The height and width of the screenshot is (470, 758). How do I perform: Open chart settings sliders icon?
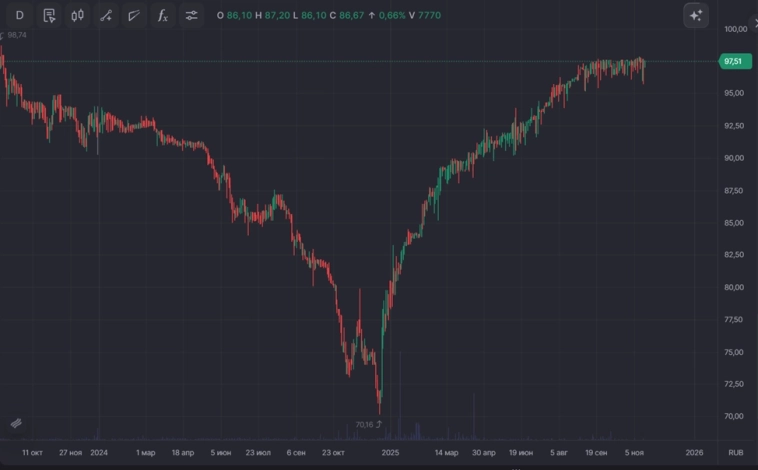tap(192, 16)
